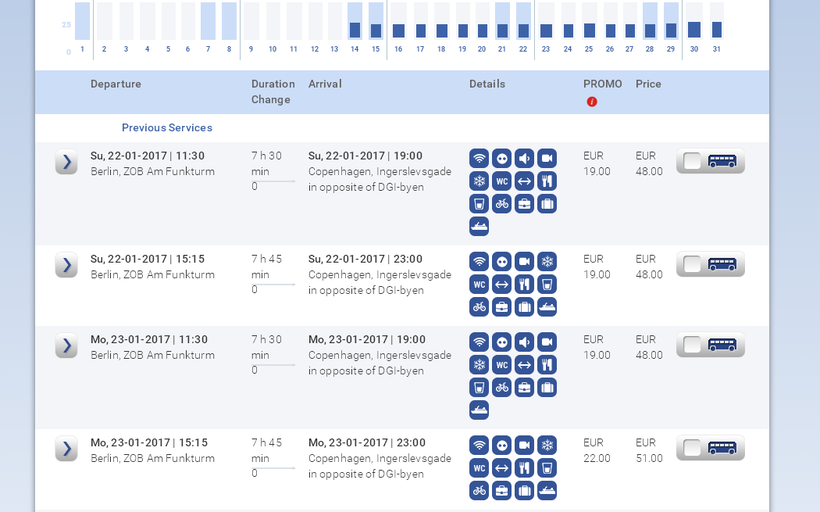Click the WiFi icon on the first trip
This screenshot has width=820, height=512.
pos(479,158)
